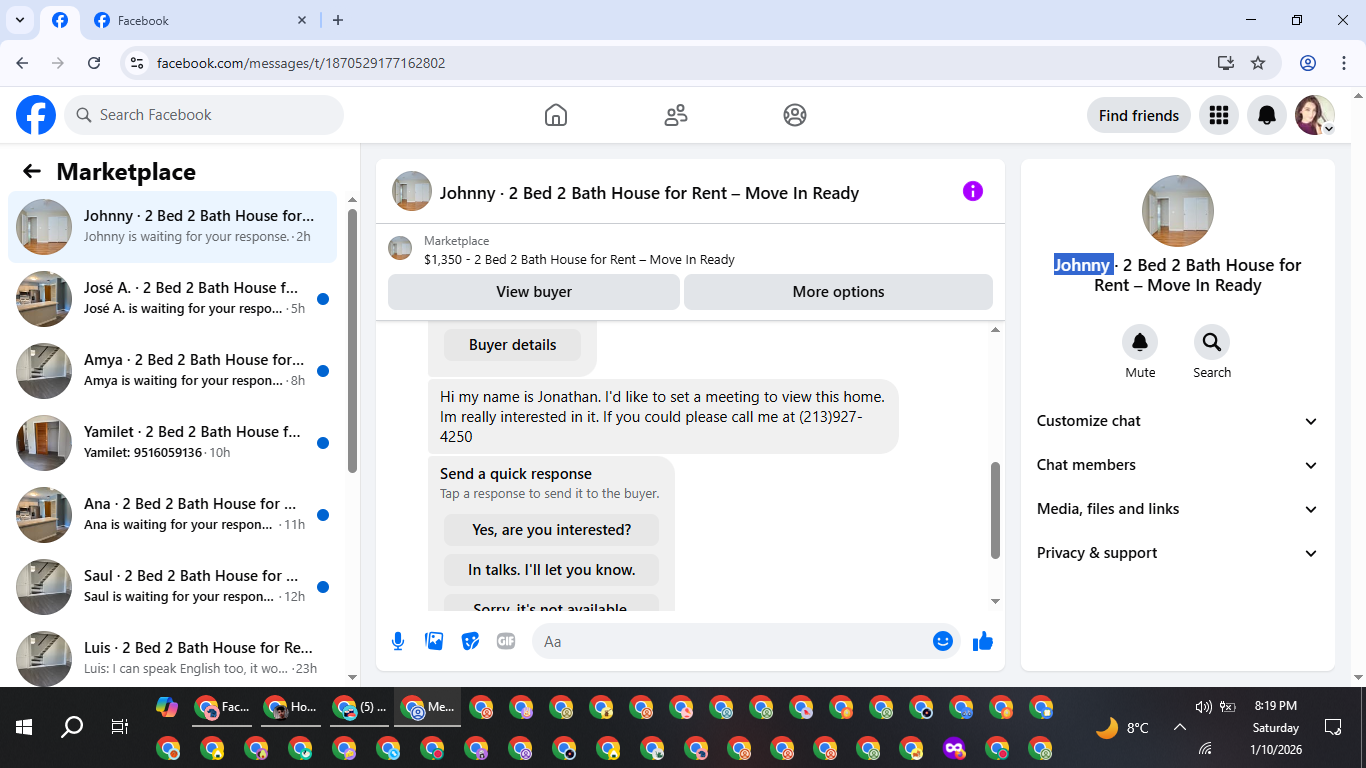Viewport: 1366px width, 768px height.
Task: Open the Groups icon in top navigation
Action: pos(795,115)
